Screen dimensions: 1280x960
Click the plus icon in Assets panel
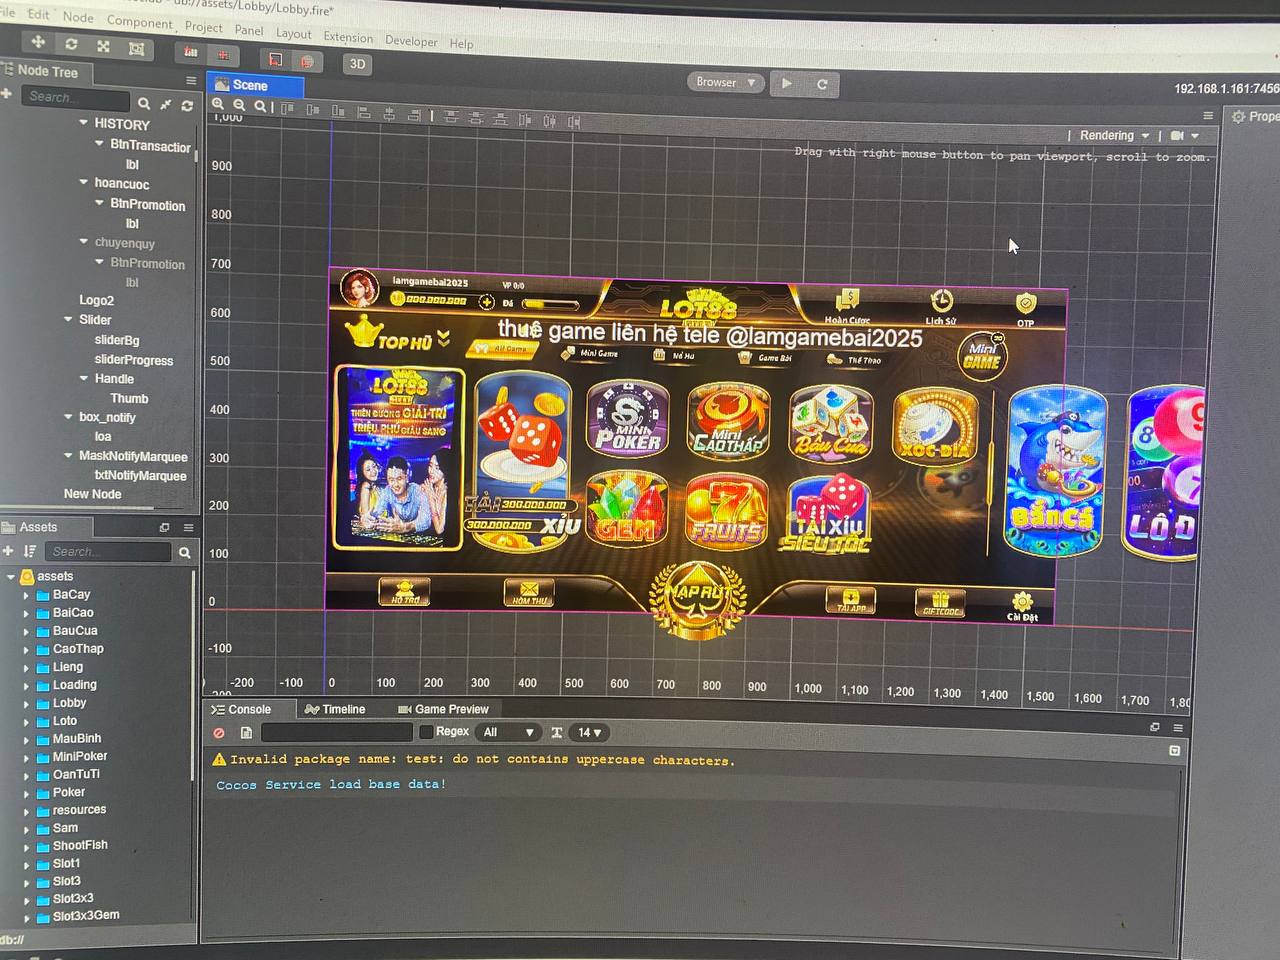coord(8,551)
